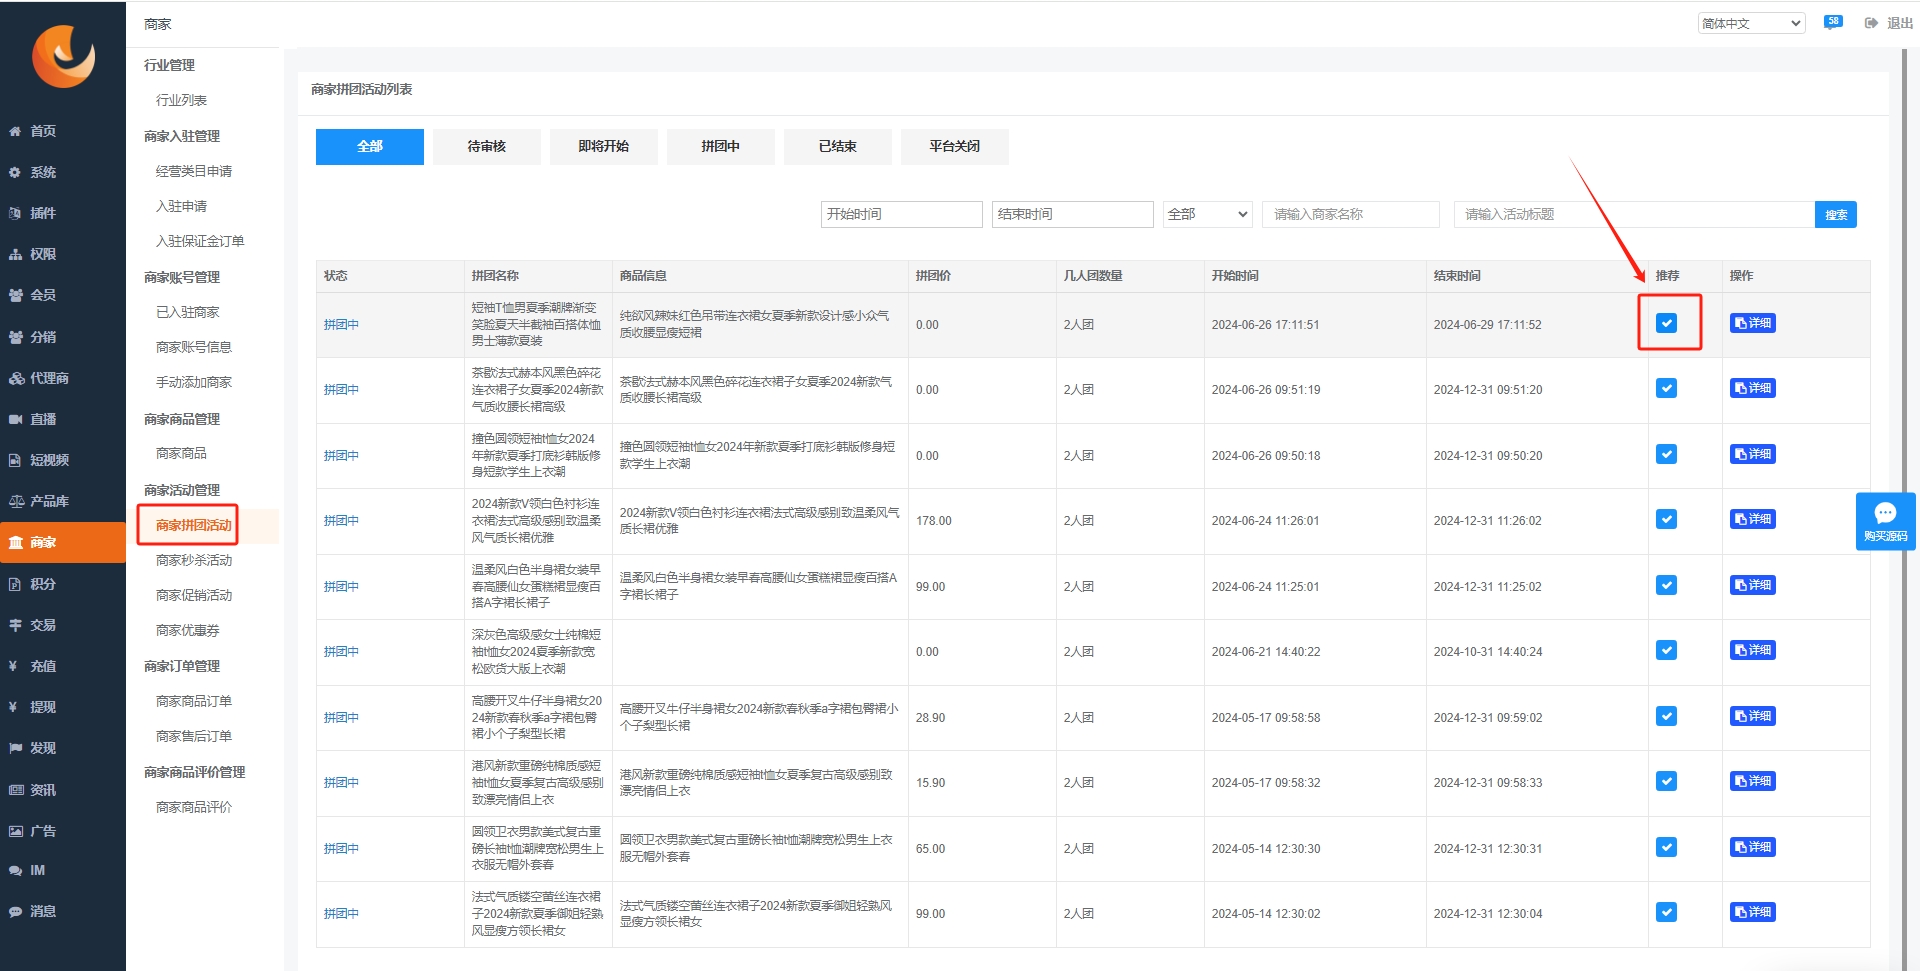Select the highlighted 商家 sidebar item

62,542
